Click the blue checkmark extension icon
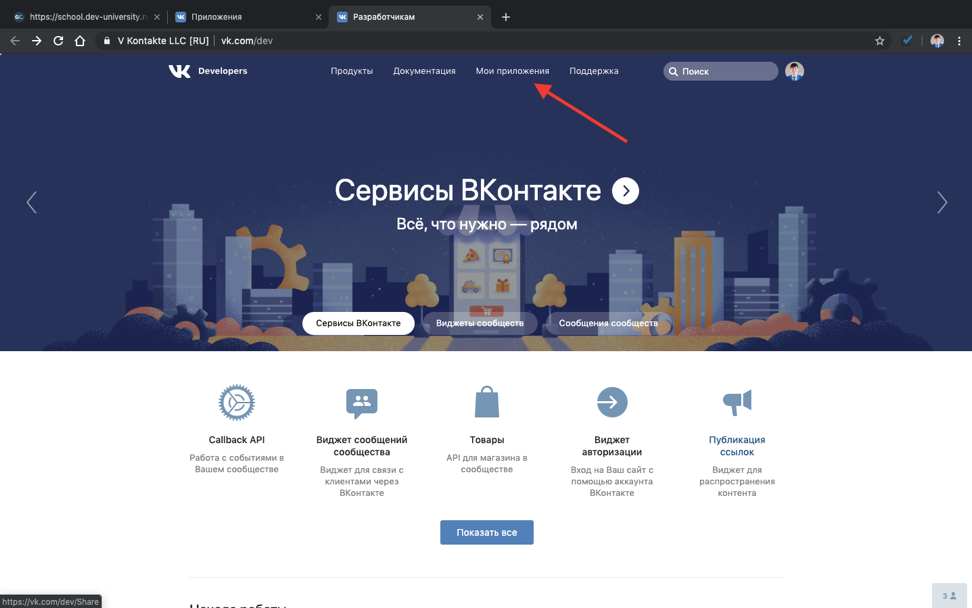This screenshot has height=608, width=972. point(908,40)
